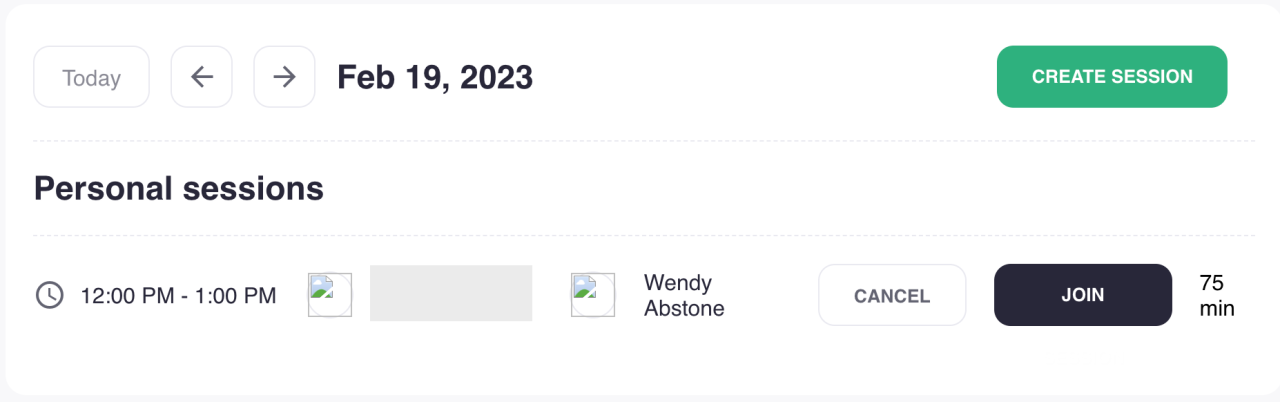Select the gray placeholder name block

(x=450, y=293)
